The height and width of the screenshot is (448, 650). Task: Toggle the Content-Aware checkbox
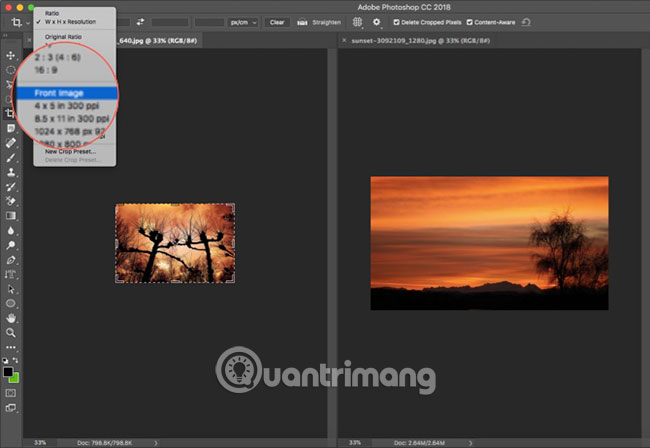(x=470, y=22)
